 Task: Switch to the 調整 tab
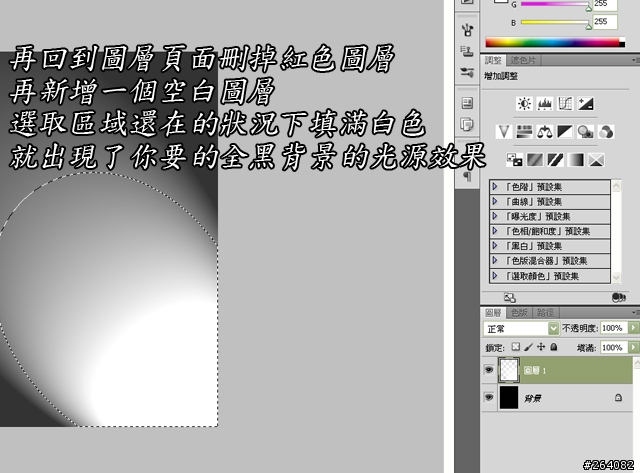point(493,60)
